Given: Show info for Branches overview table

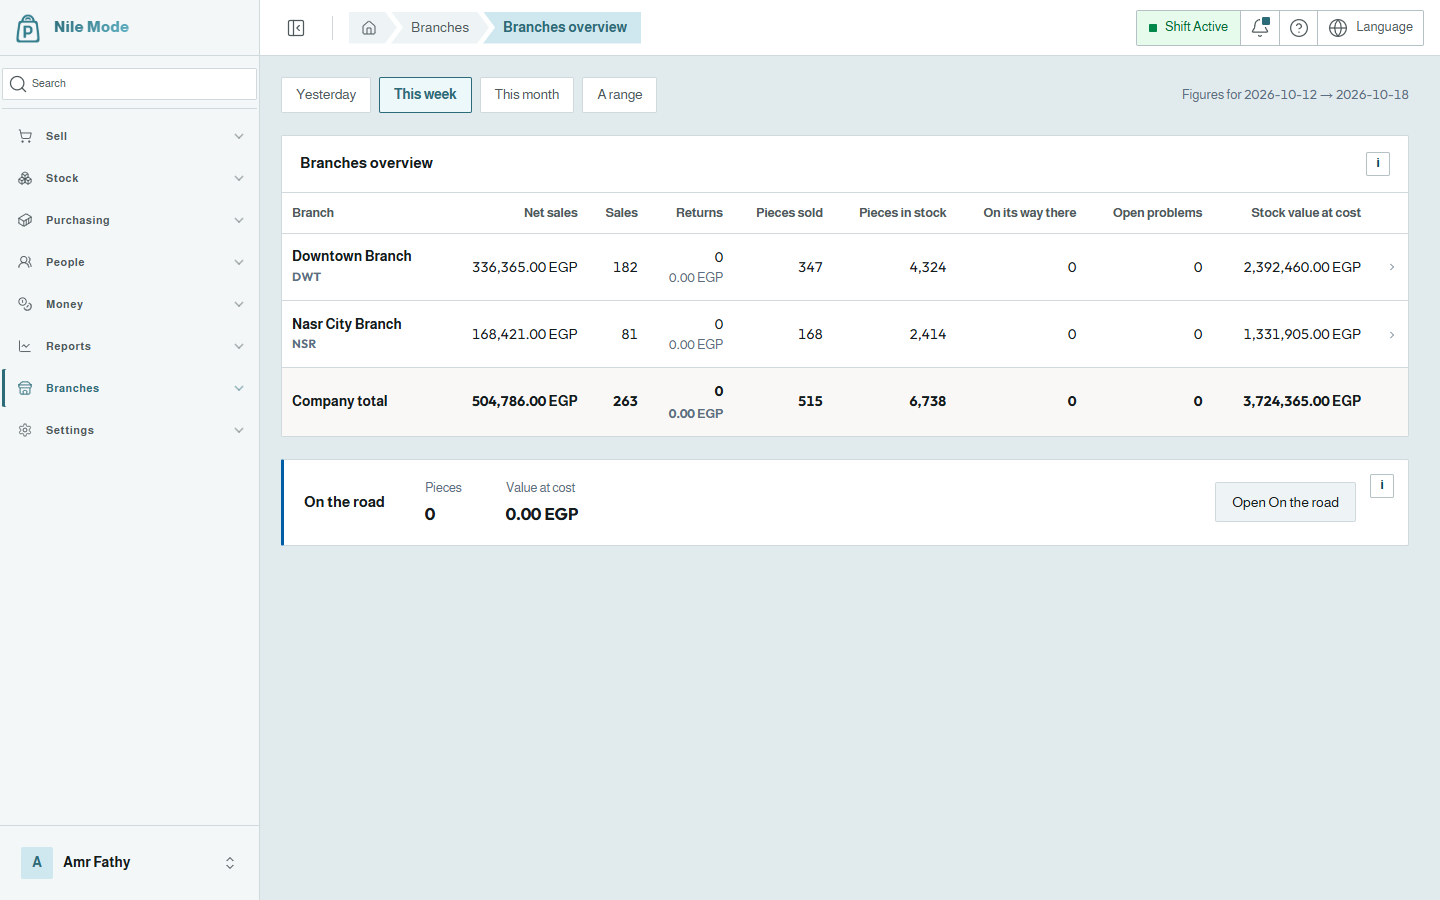Looking at the screenshot, I should 1378,164.
